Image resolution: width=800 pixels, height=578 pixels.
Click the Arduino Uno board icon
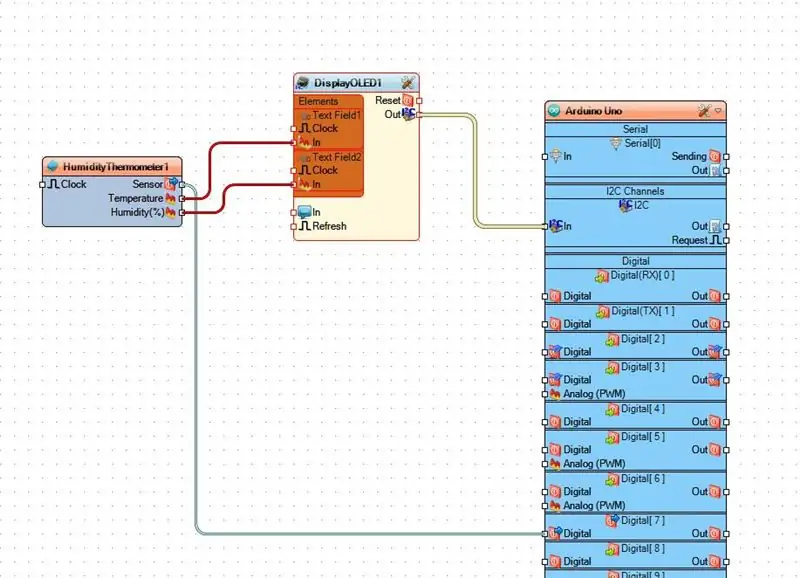click(x=554, y=111)
